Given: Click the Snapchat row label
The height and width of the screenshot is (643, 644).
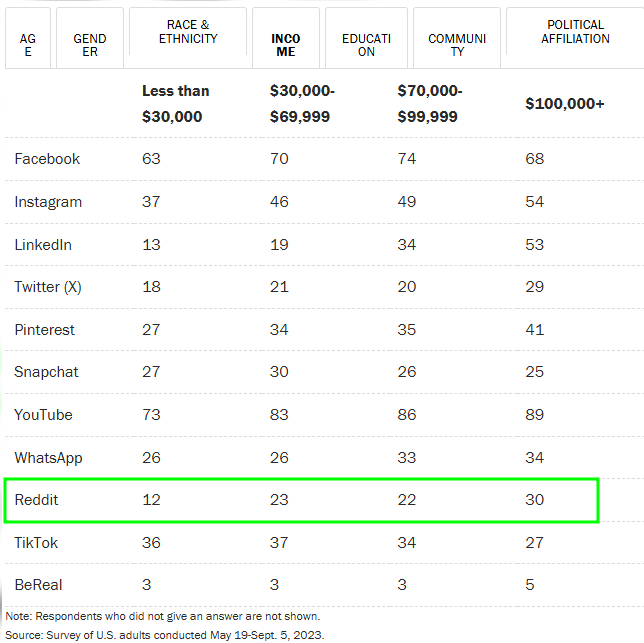Looking at the screenshot, I should pos(46,372).
